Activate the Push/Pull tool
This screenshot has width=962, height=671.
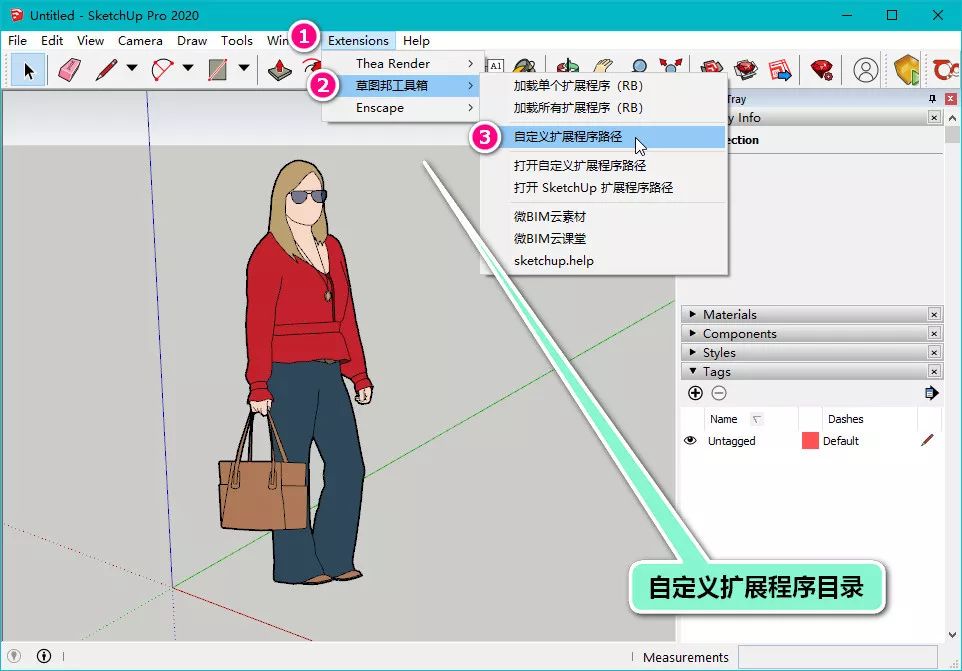pyautogui.click(x=280, y=70)
